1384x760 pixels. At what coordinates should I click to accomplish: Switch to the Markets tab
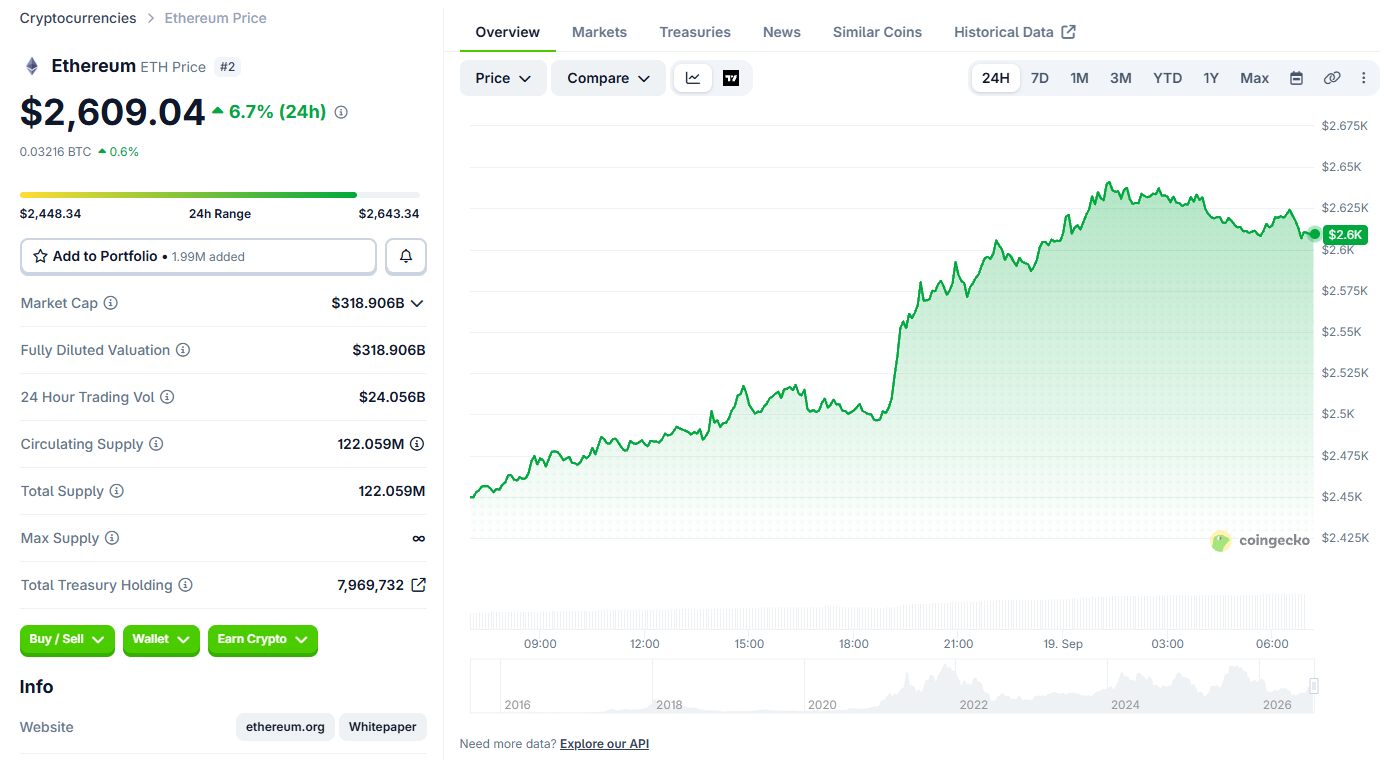click(599, 32)
